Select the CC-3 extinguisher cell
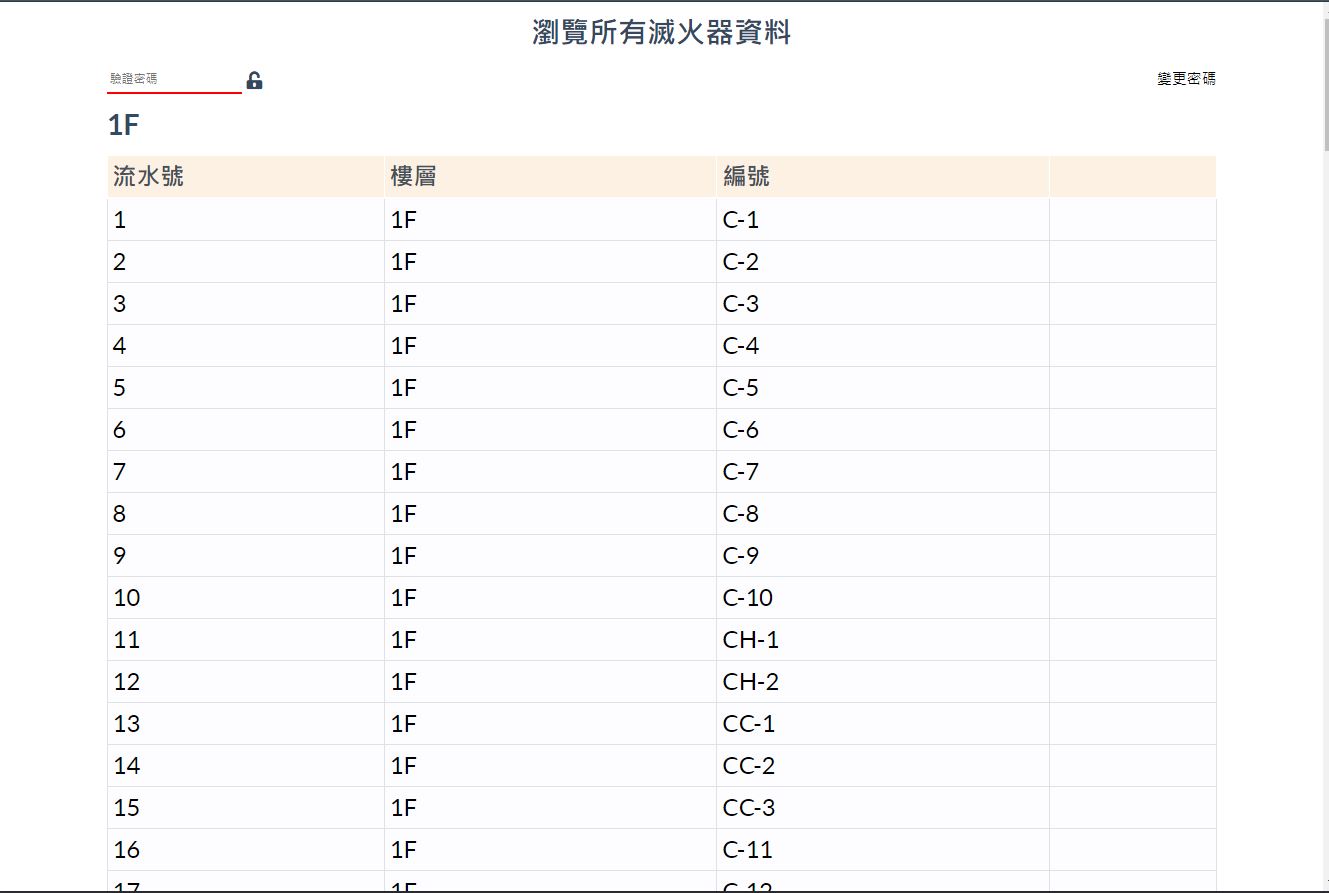Screen dimensions: 1329x893 point(749,808)
